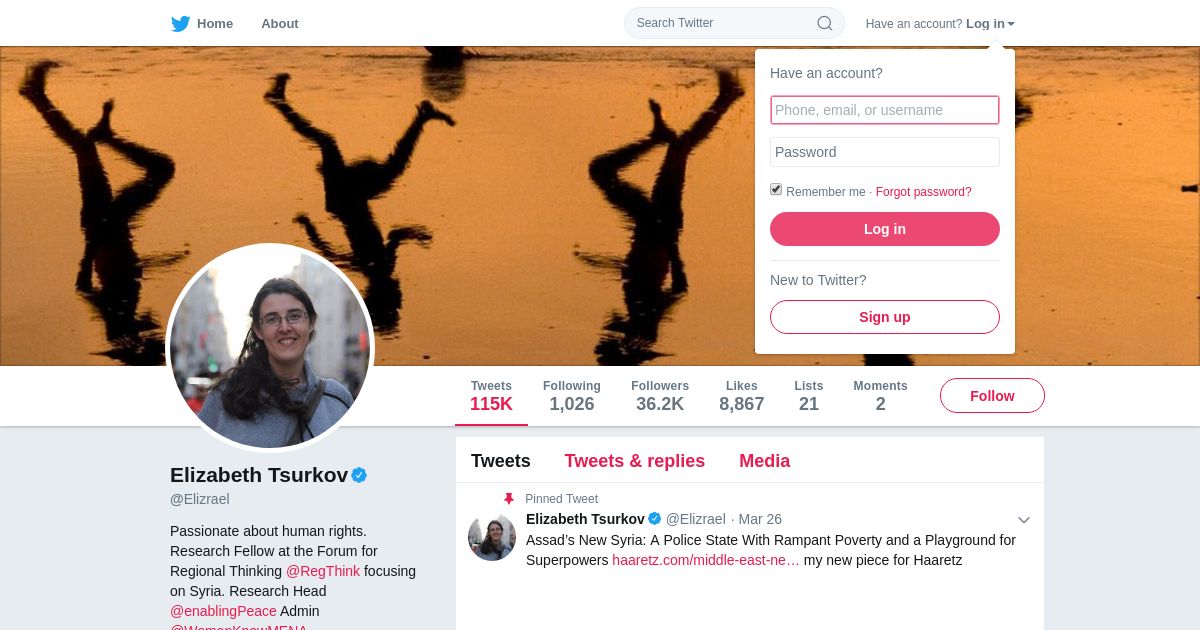1200x630 pixels.
Task: Switch to the Tweets & replies tab
Action: (634, 461)
